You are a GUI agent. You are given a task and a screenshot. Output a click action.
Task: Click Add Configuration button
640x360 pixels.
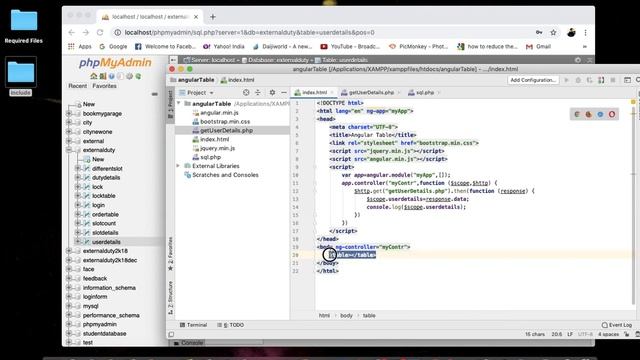click(x=533, y=80)
